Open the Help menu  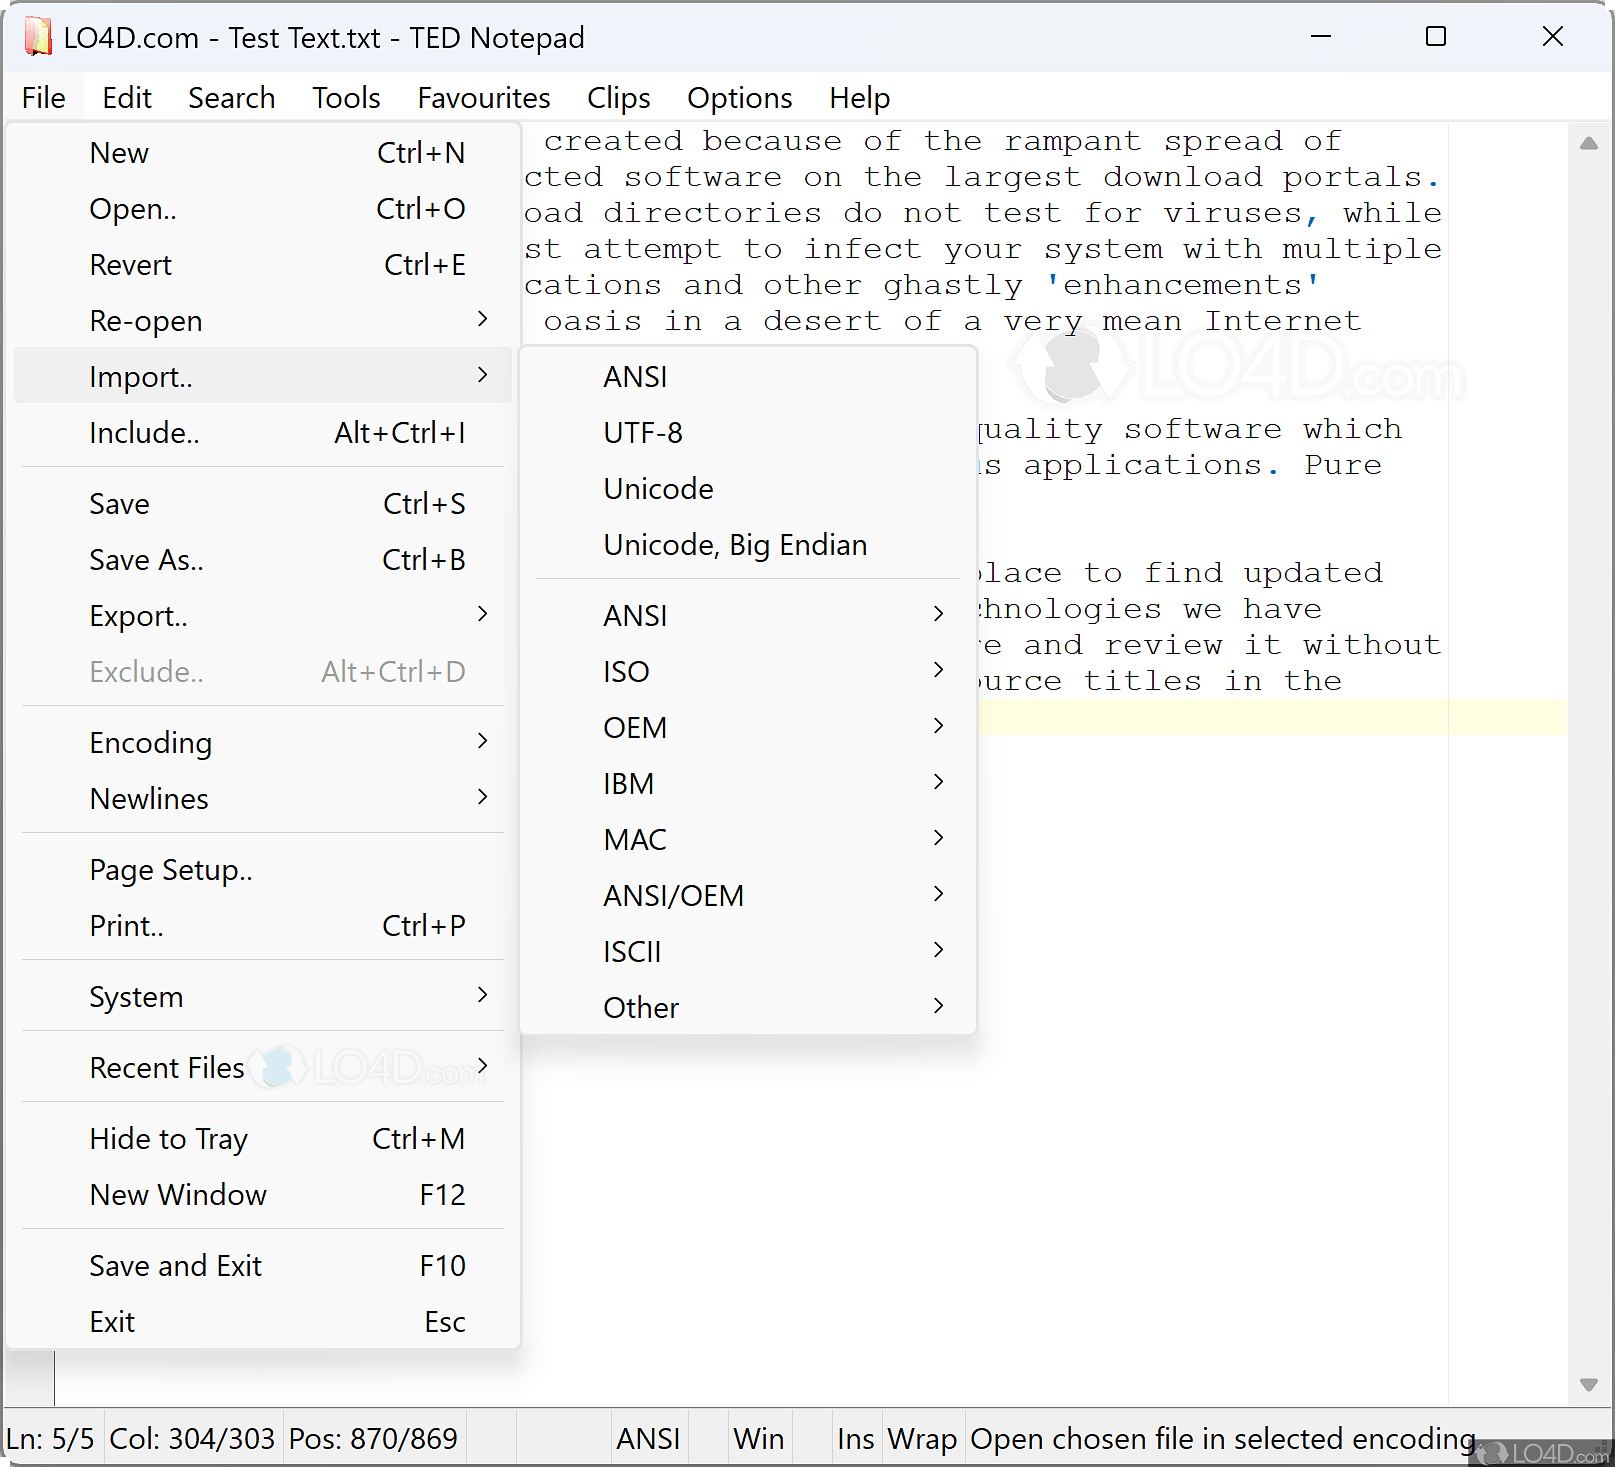(860, 98)
